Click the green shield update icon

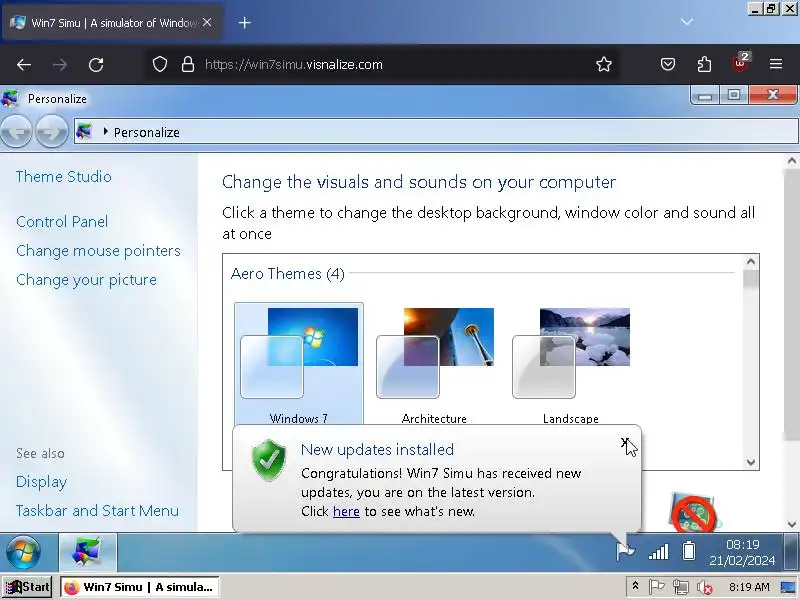[x=269, y=460]
